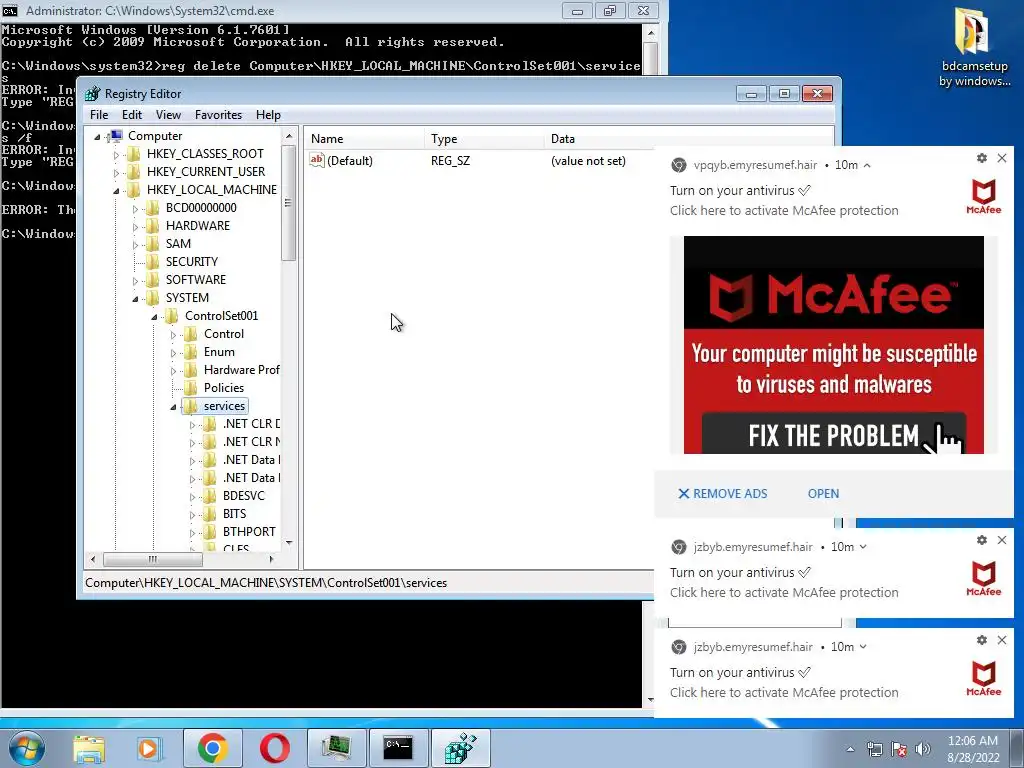
Task: Open the Edit menu in Registry Editor
Action: click(x=131, y=115)
